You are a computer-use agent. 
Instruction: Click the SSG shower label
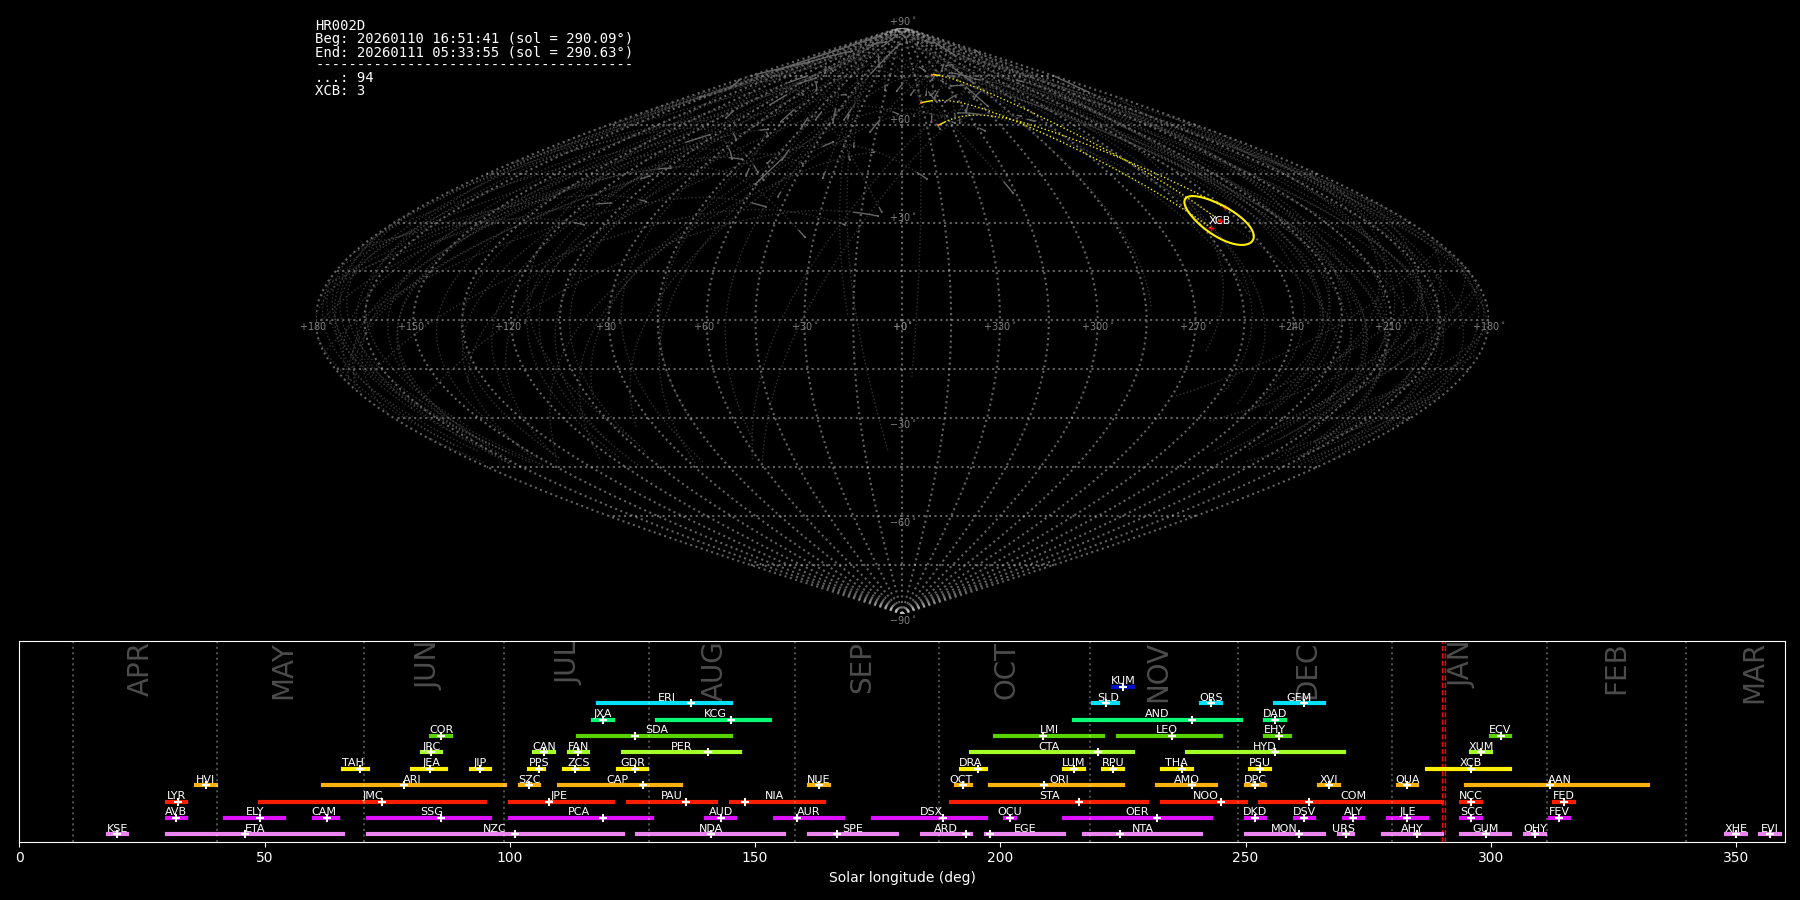432,812
